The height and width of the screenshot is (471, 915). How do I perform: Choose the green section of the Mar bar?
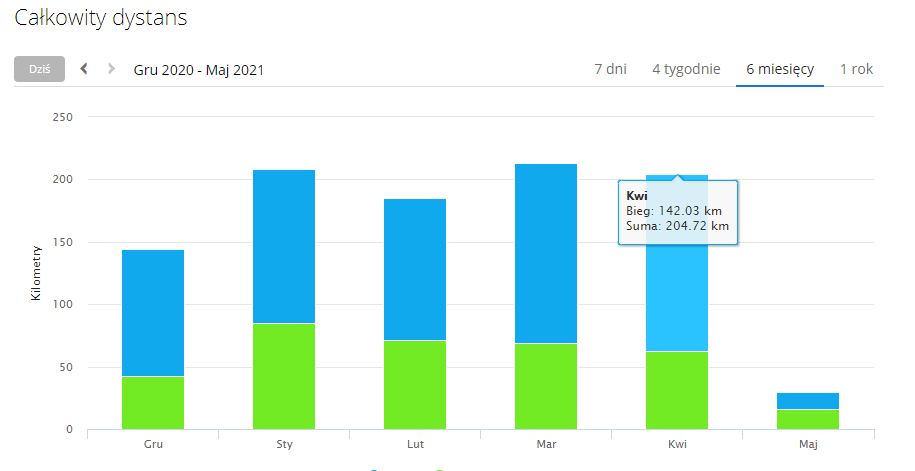click(x=546, y=386)
